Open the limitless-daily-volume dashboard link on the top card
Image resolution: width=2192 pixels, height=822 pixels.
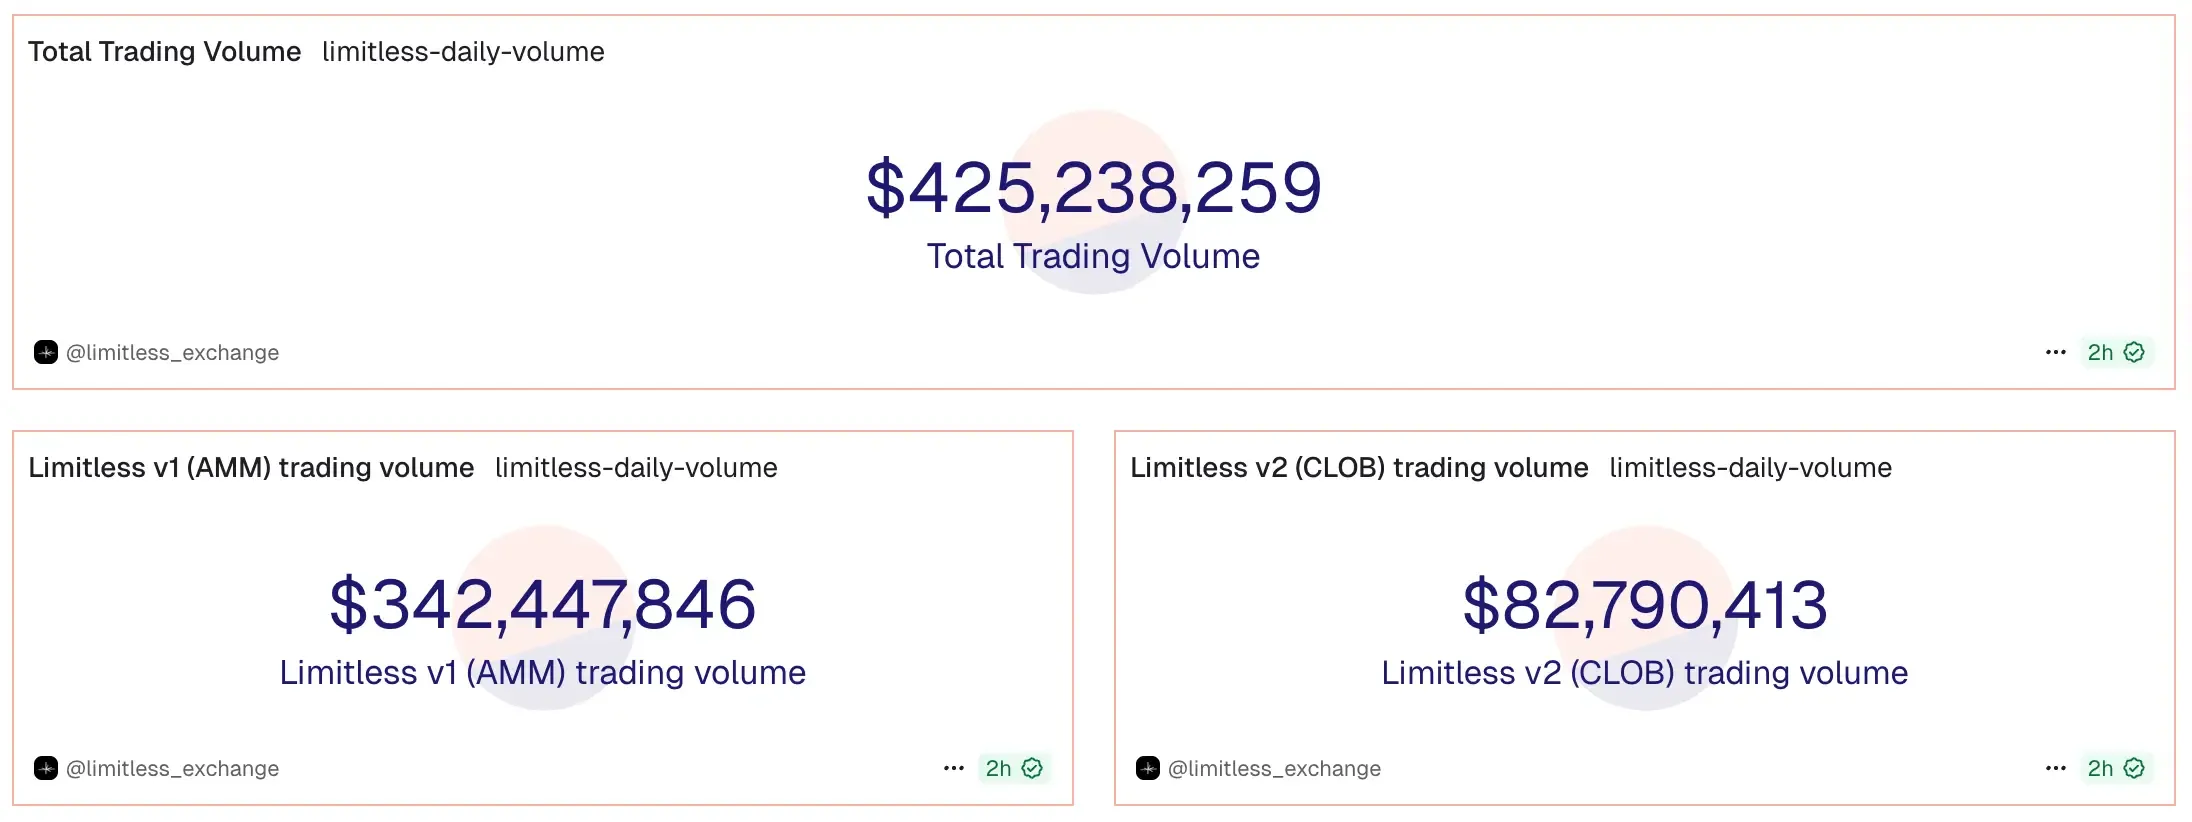(x=463, y=51)
